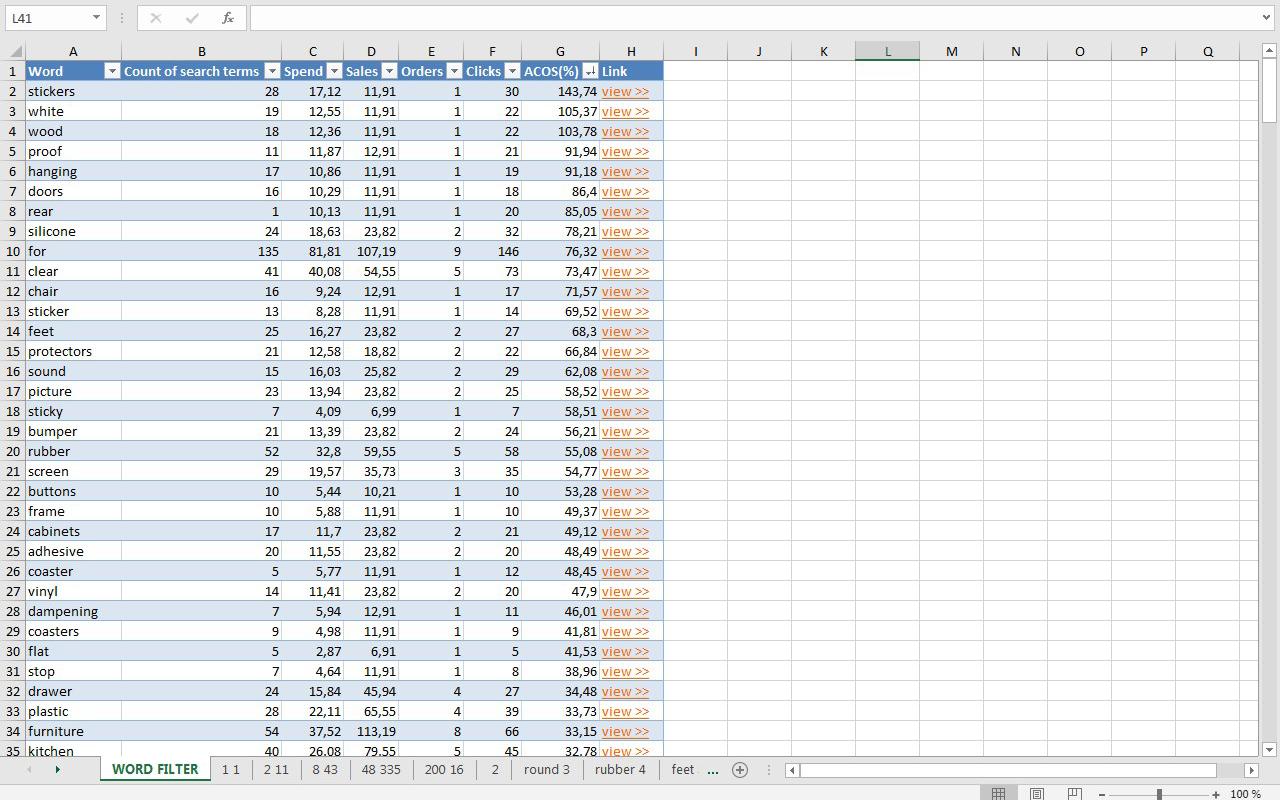Image resolution: width=1280 pixels, height=800 pixels.
Task: Open the ACOS(%) column sort filter dropdown
Action: pyautogui.click(x=590, y=71)
